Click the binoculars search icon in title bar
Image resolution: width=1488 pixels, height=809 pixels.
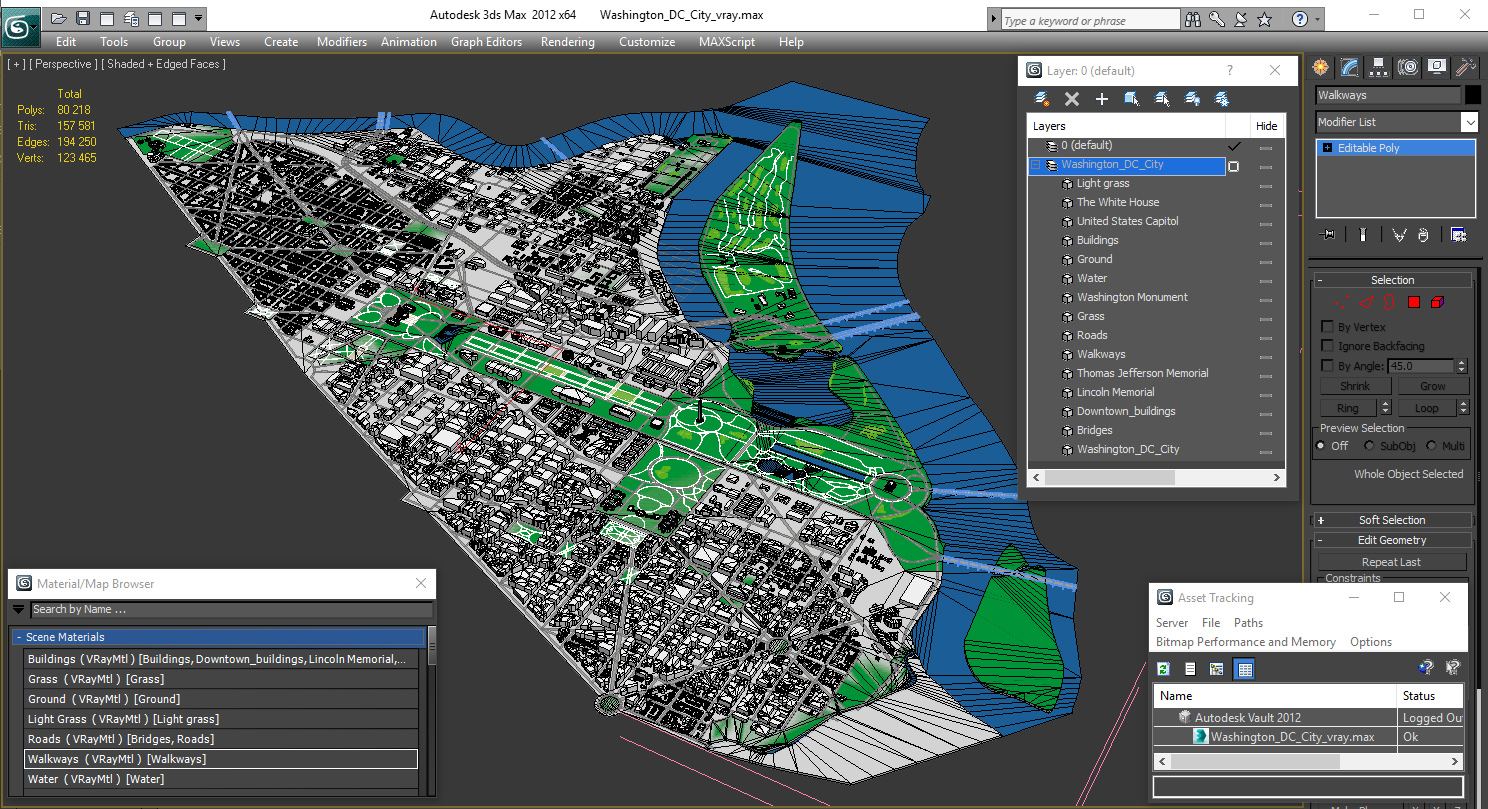coord(1193,19)
